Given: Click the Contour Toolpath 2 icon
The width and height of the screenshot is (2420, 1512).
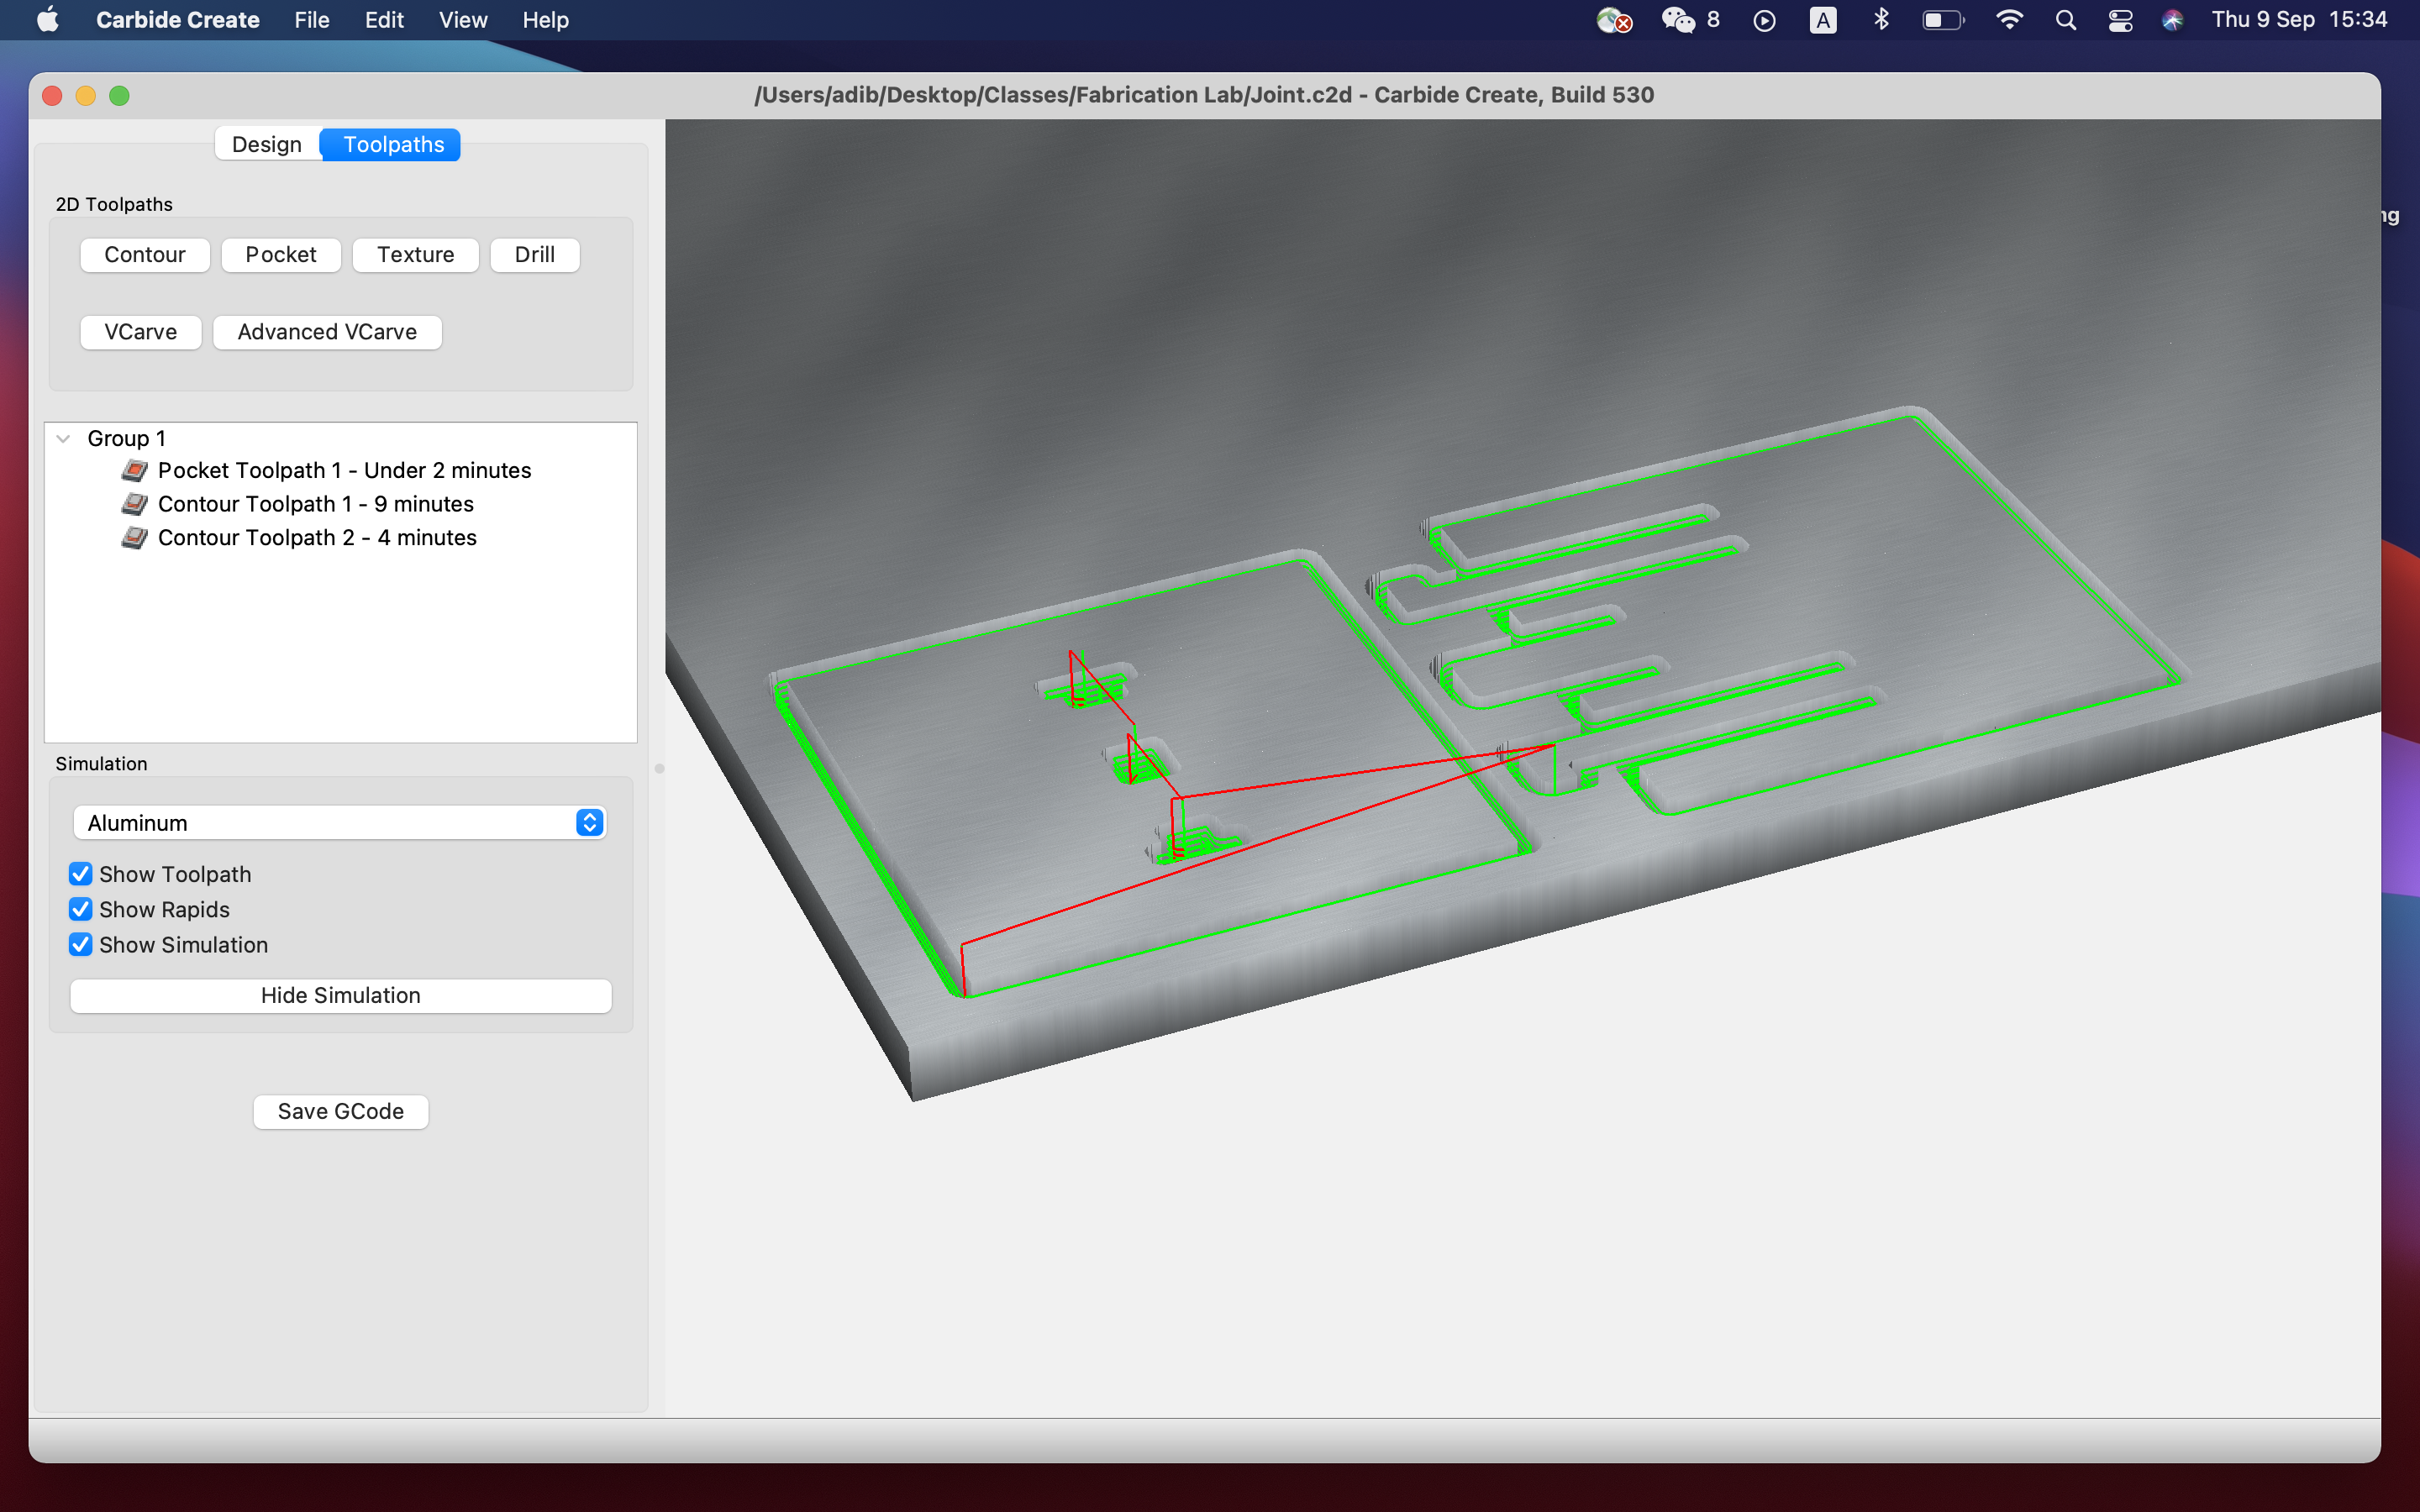Looking at the screenshot, I should point(135,538).
